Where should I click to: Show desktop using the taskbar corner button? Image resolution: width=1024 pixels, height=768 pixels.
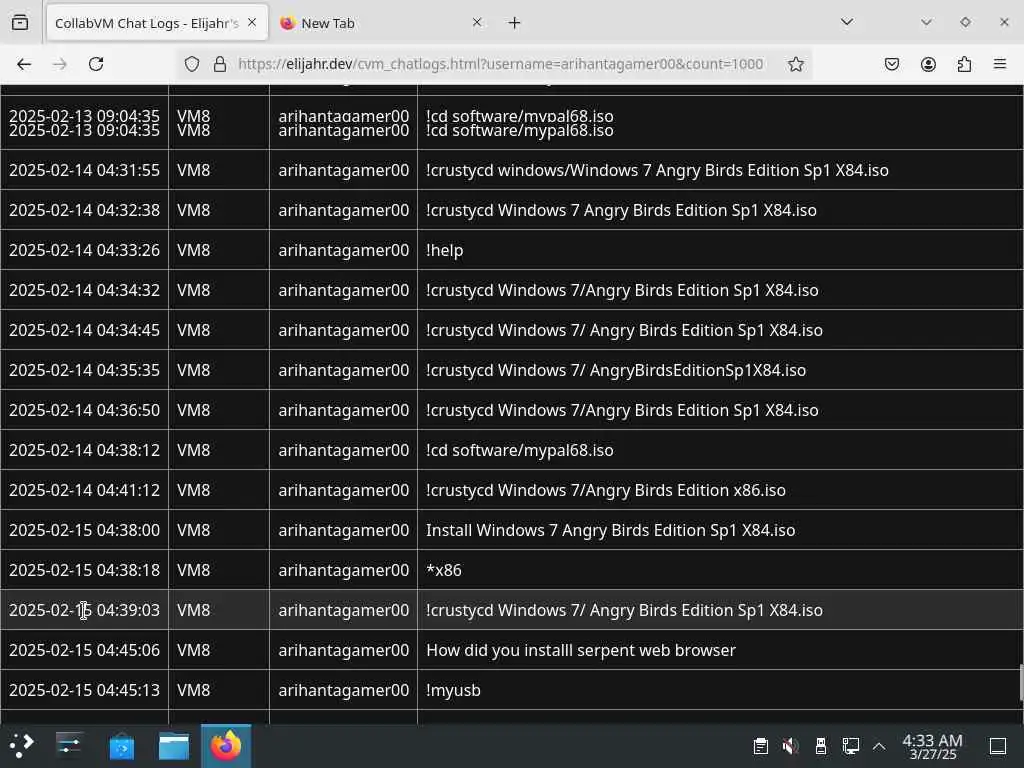pyautogui.click(x=998, y=746)
